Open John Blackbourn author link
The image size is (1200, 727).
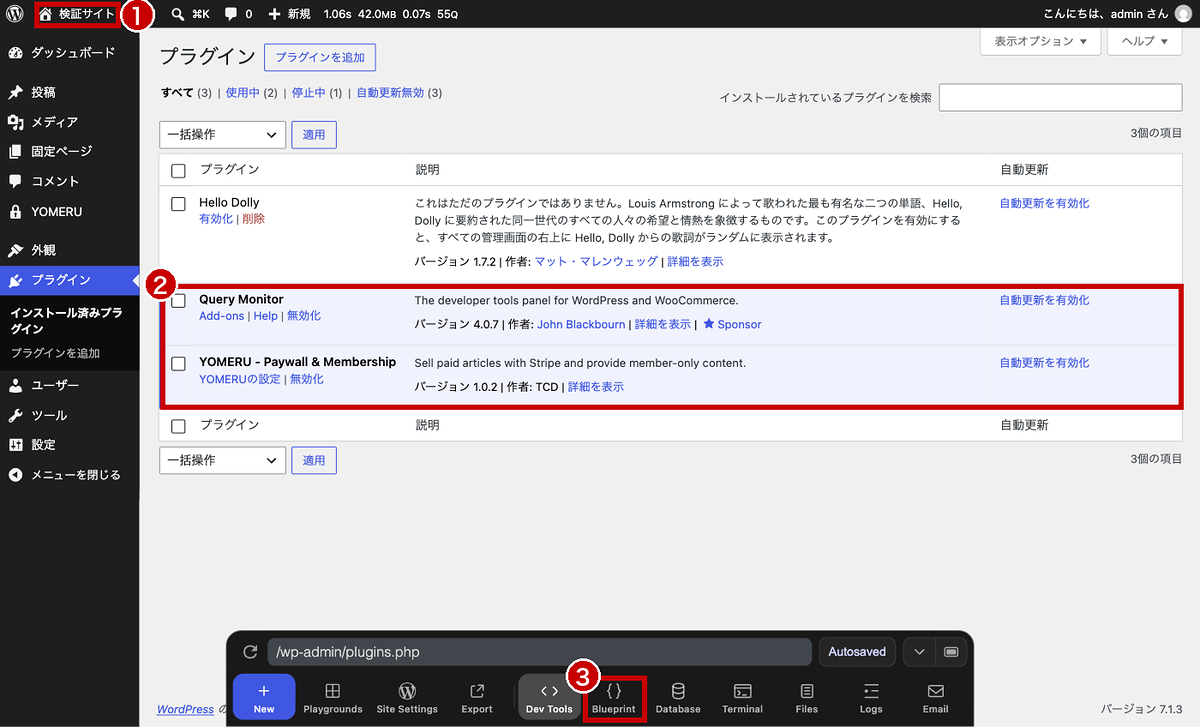(x=581, y=324)
